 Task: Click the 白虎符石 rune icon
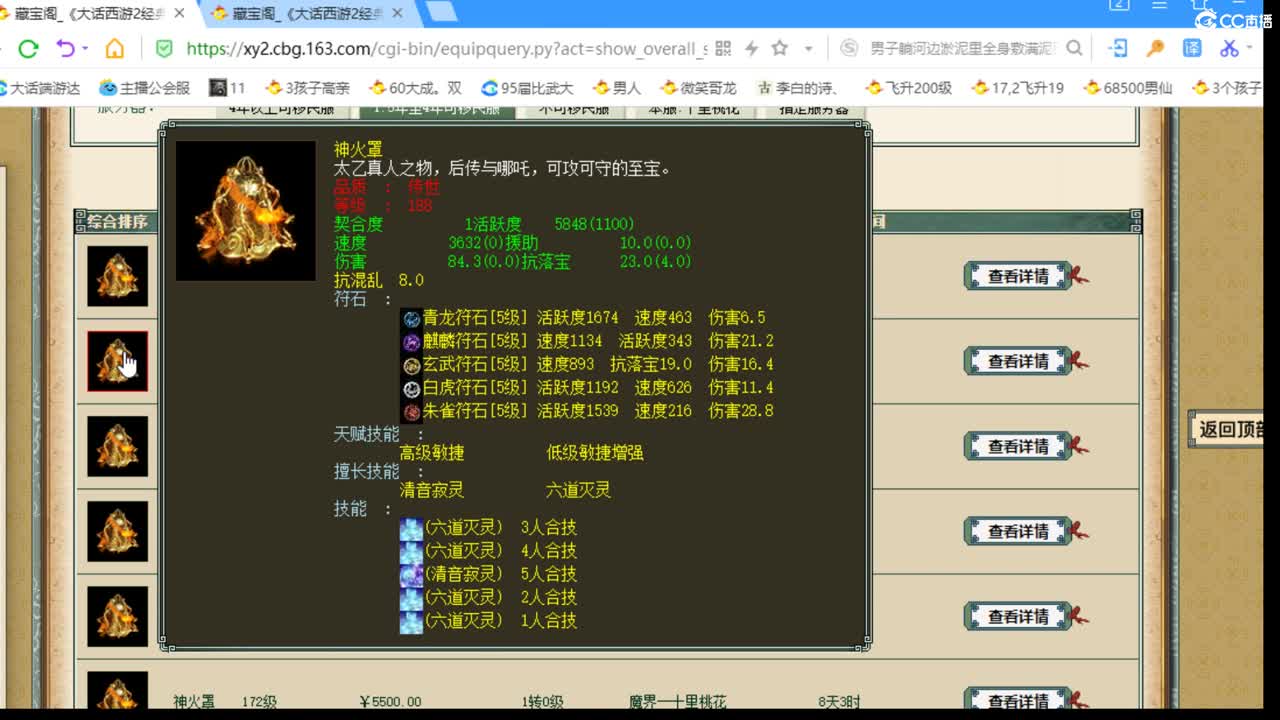(x=411, y=388)
